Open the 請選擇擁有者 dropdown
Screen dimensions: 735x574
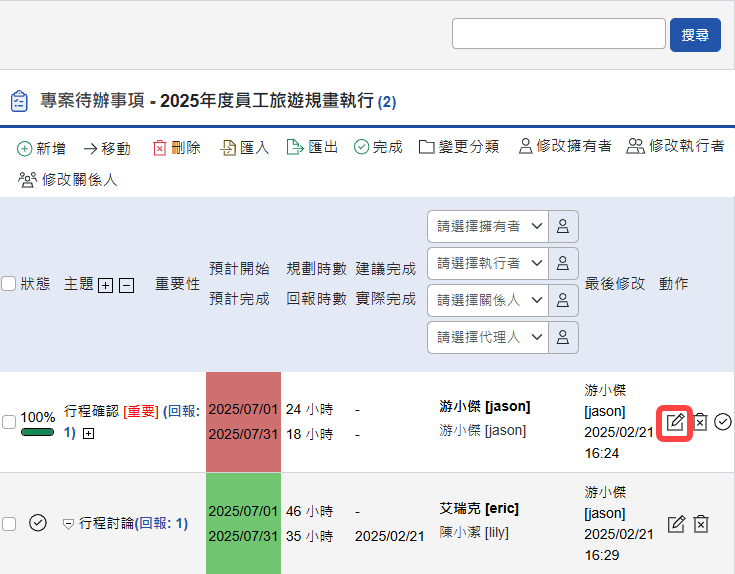(x=487, y=226)
